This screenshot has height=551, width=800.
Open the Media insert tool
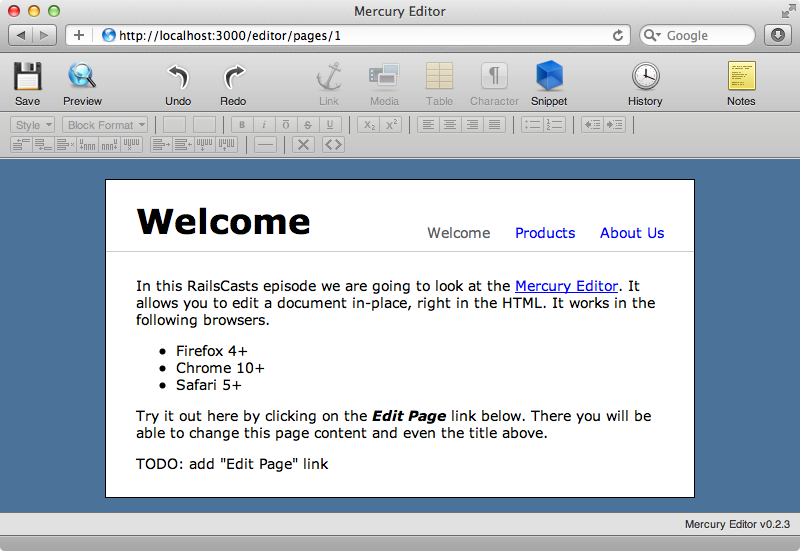click(x=384, y=84)
